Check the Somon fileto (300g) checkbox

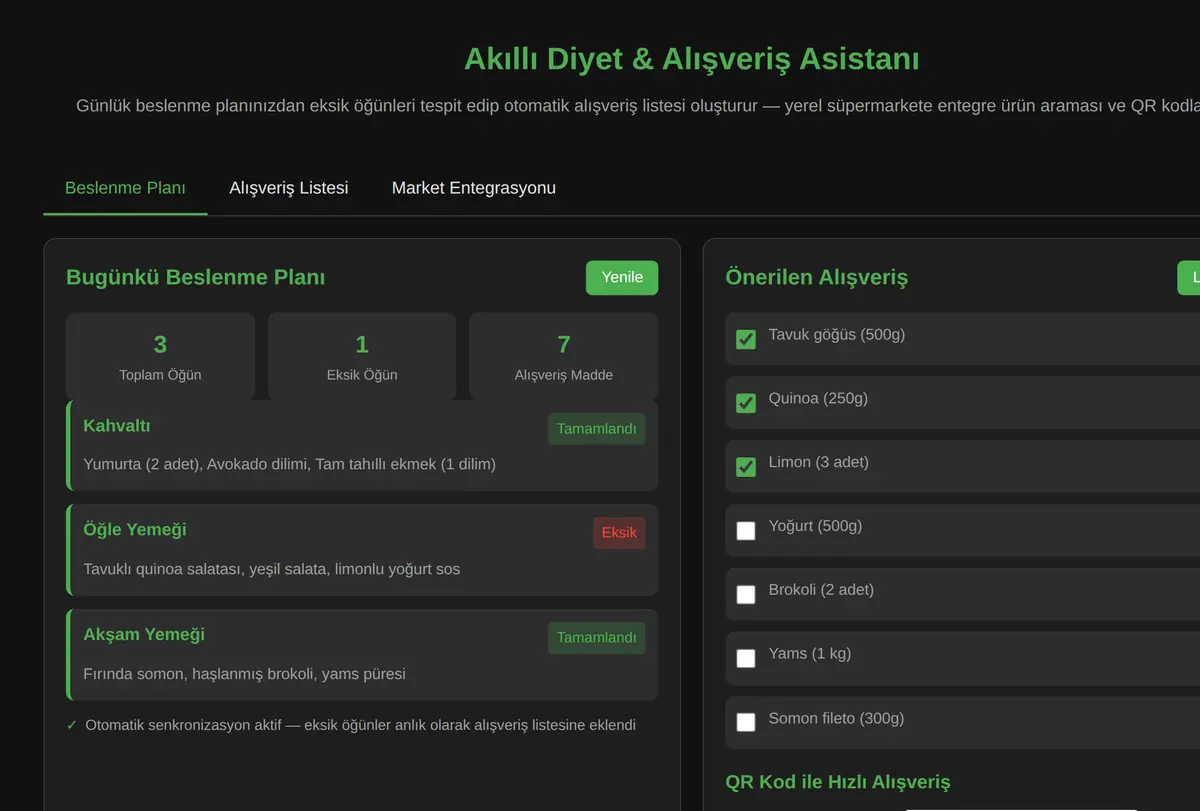click(x=746, y=722)
